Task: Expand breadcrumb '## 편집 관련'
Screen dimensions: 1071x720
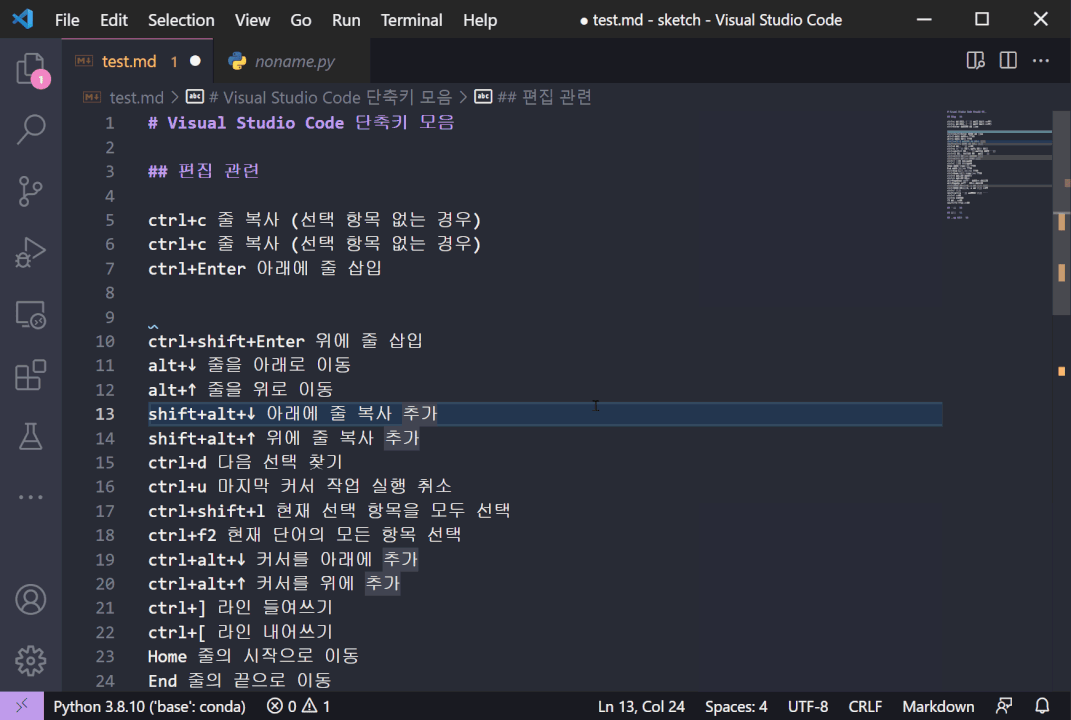Action: pyautogui.click(x=544, y=98)
